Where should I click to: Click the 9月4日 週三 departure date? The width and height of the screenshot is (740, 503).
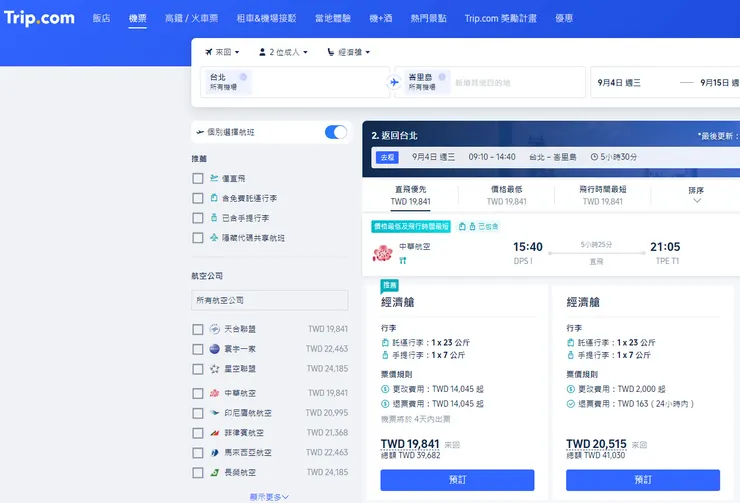(x=619, y=83)
